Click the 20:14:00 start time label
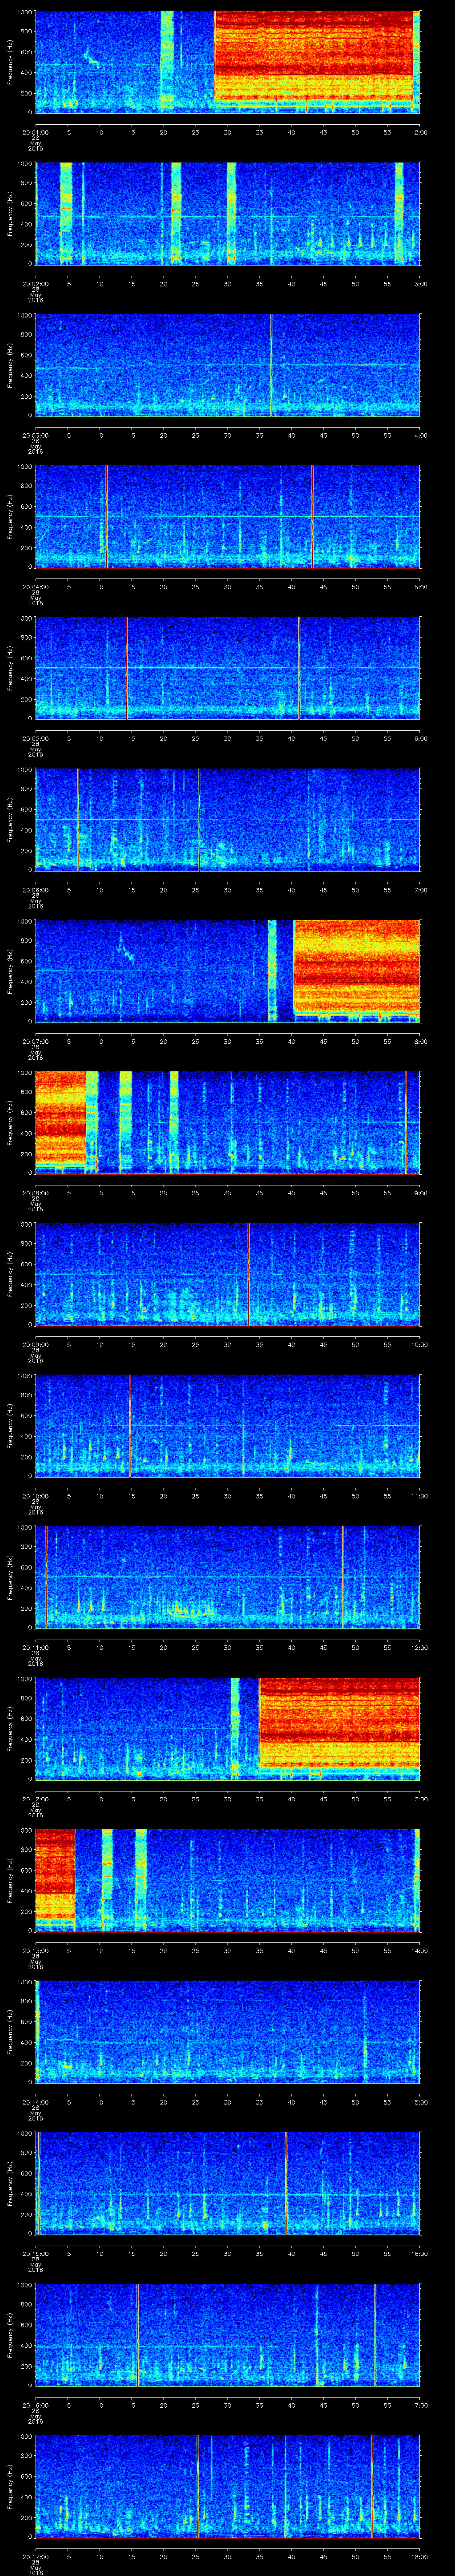The width and height of the screenshot is (455, 2576). 35,2102
